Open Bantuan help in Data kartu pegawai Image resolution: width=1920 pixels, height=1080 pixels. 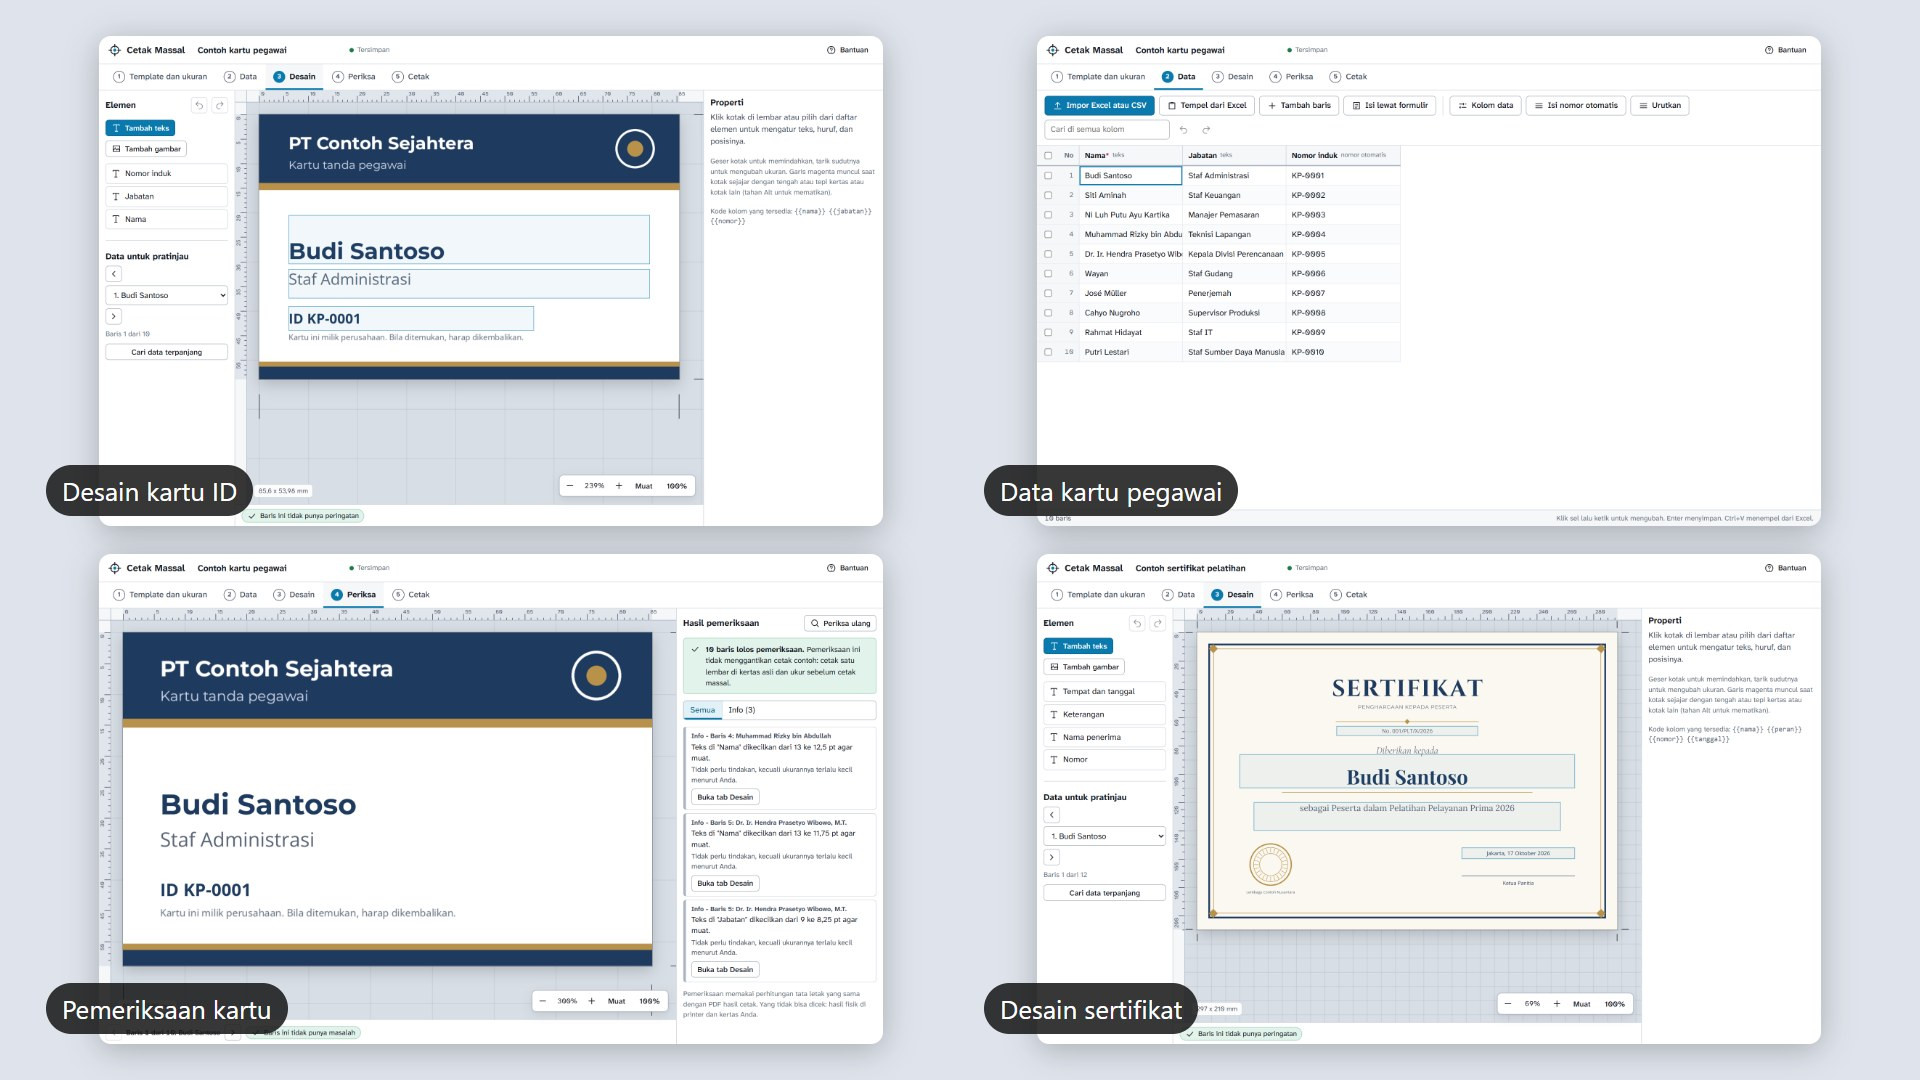[1786, 50]
